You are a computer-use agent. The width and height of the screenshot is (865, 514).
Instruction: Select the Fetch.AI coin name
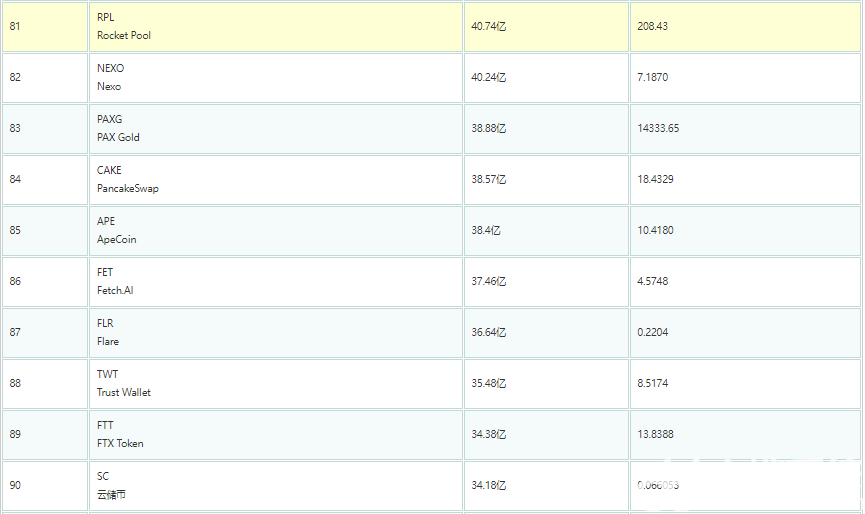pyautogui.click(x=115, y=290)
